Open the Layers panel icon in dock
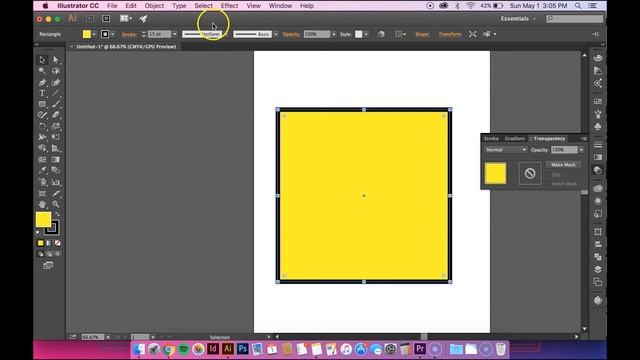640x360 pixels. [x=598, y=269]
